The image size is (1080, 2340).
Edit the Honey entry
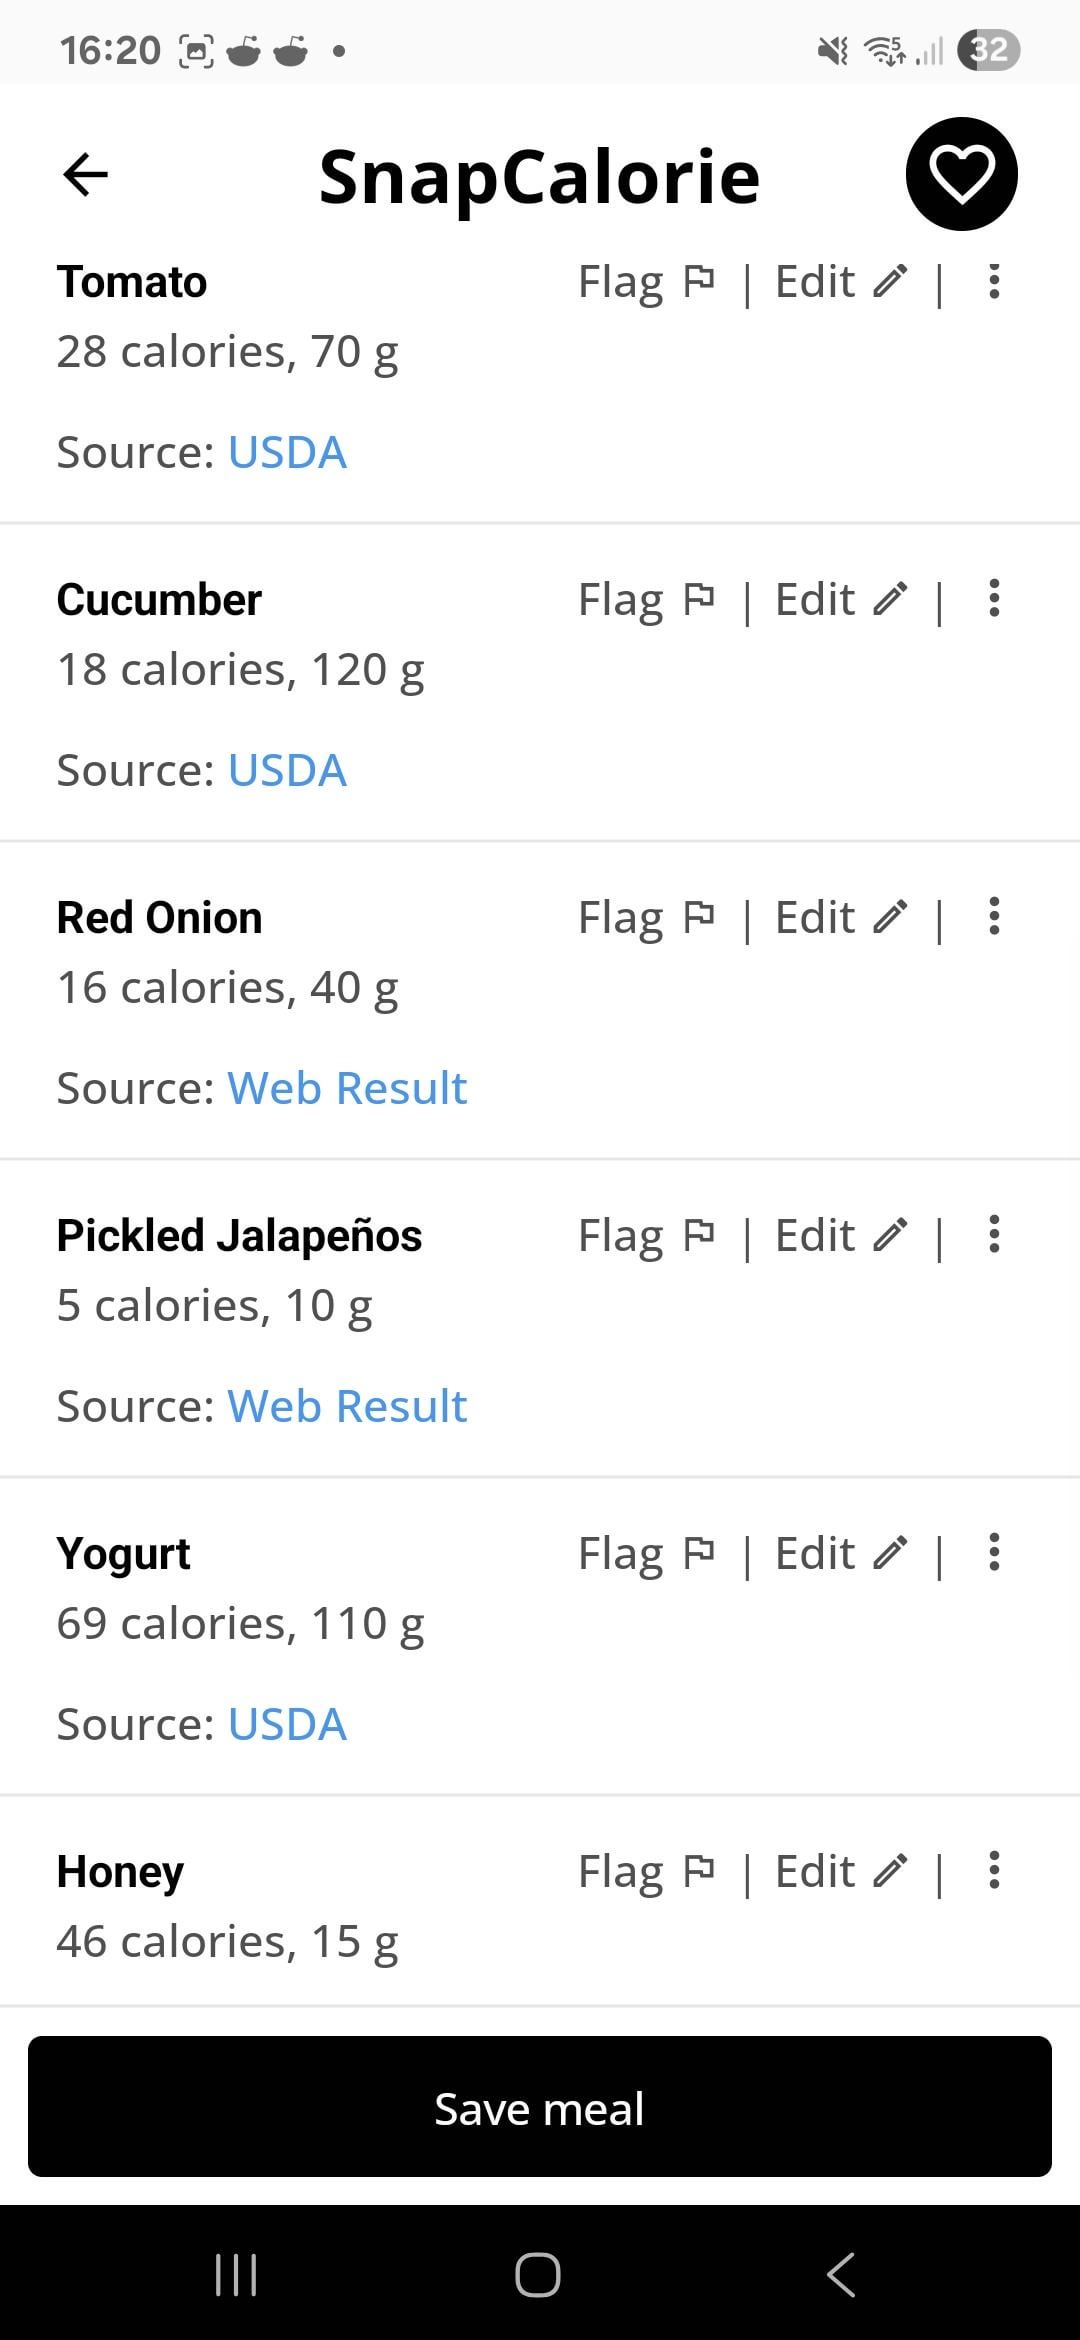(x=841, y=1872)
